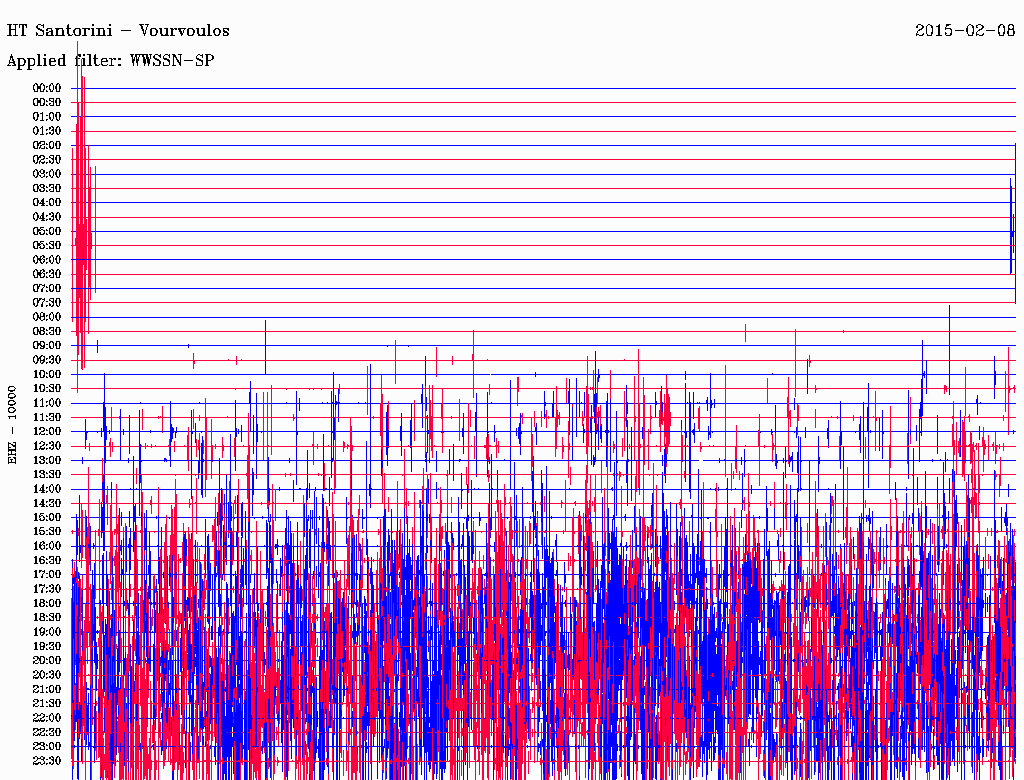Select the 00:00 time label
1024x780 pixels.
(47, 88)
